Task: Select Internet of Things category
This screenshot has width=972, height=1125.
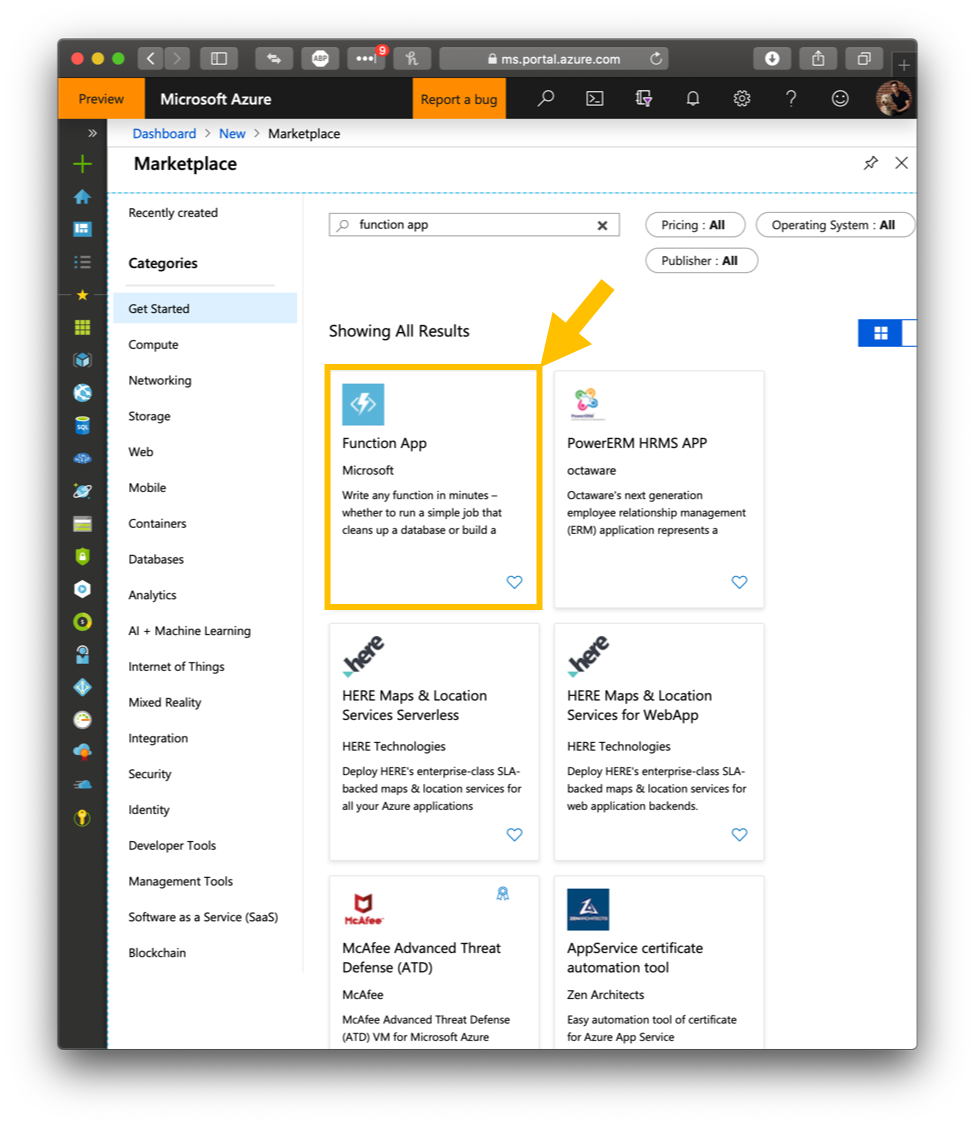Action: coord(176,667)
